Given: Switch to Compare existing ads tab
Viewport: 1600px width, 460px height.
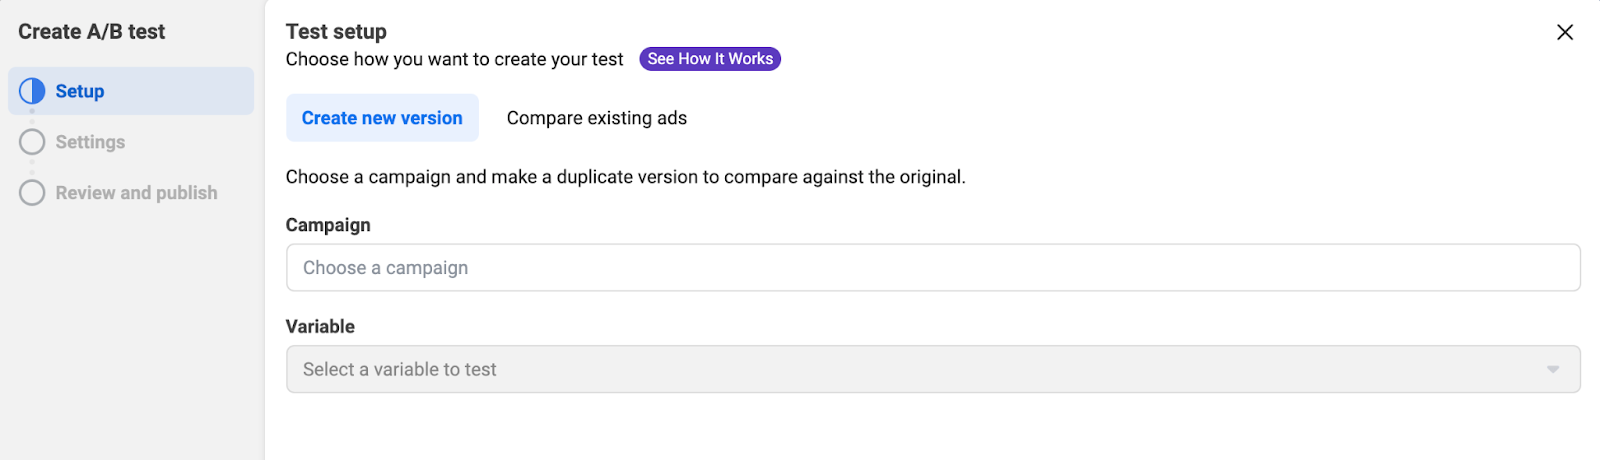Looking at the screenshot, I should pyautogui.click(x=597, y=118).
